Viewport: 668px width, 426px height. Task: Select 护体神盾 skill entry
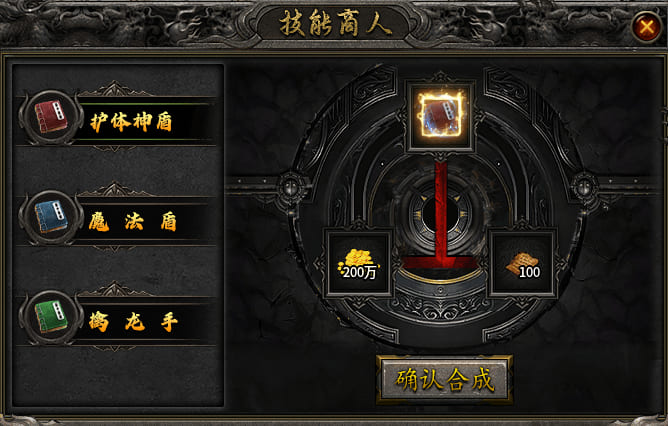[x=116, y=120]
